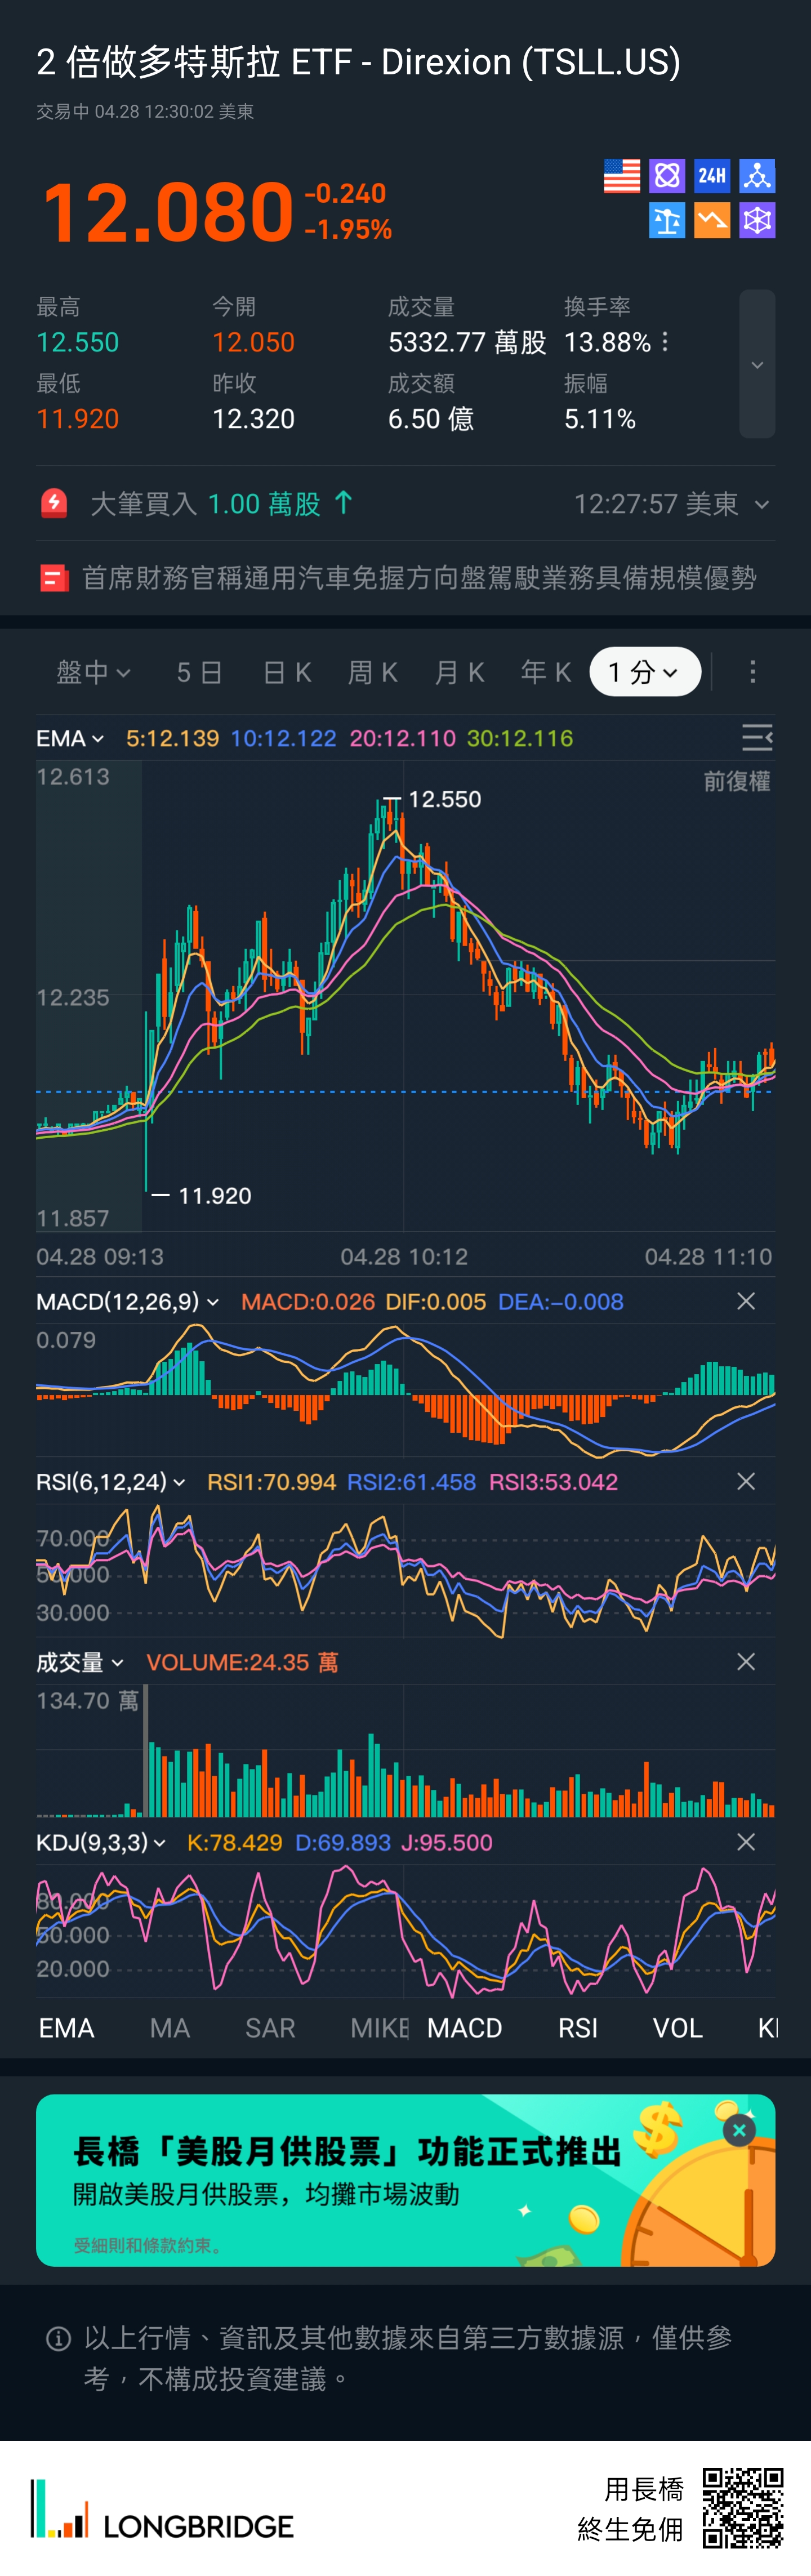
Task: Tap the purple cube network icon
Action: click(757, 221)
